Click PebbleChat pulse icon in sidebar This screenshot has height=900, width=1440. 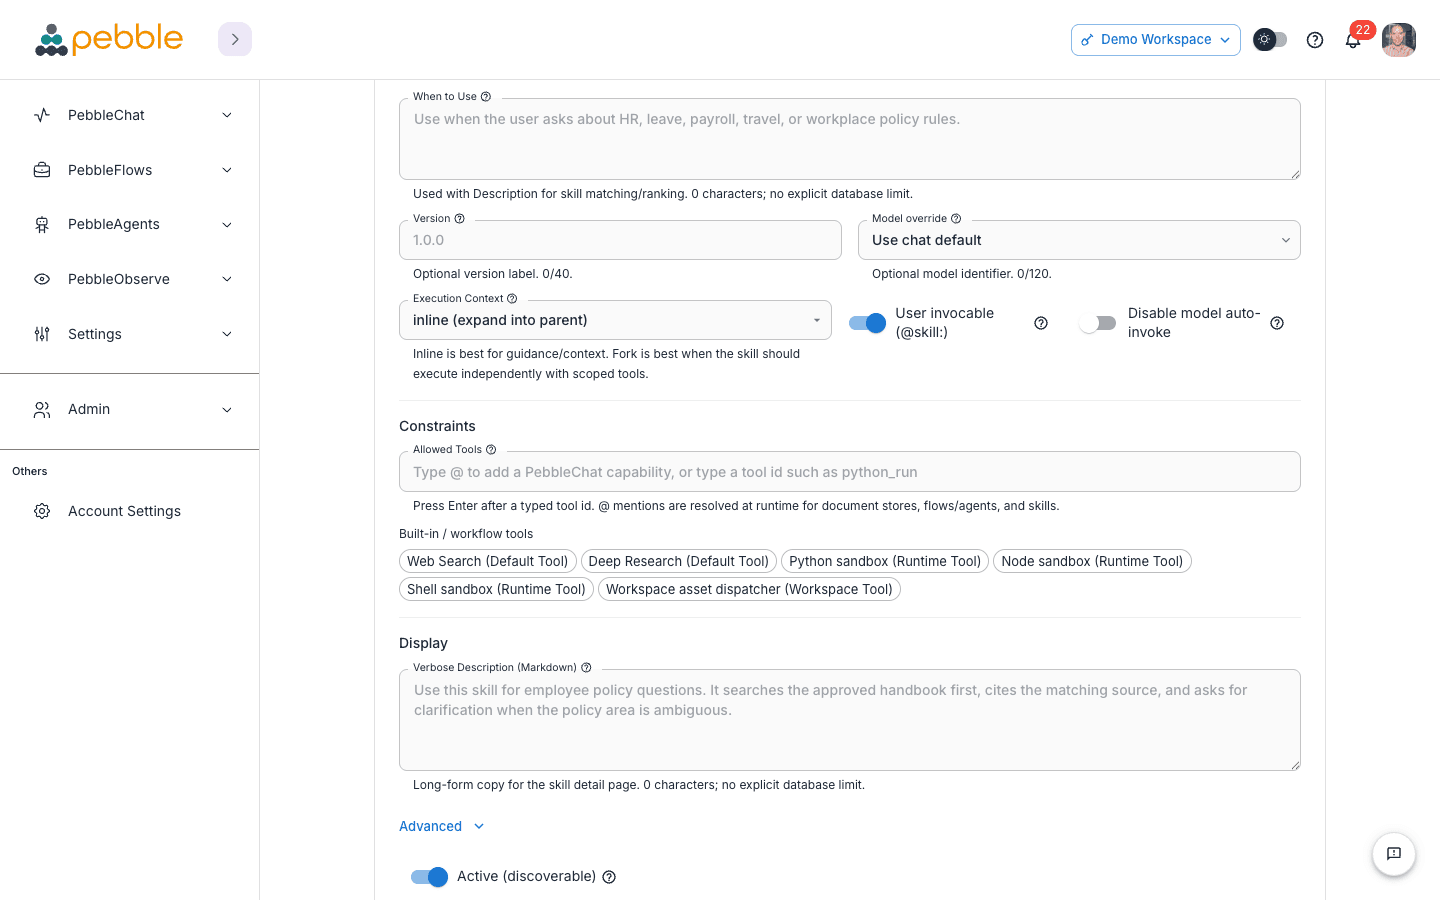42,115
